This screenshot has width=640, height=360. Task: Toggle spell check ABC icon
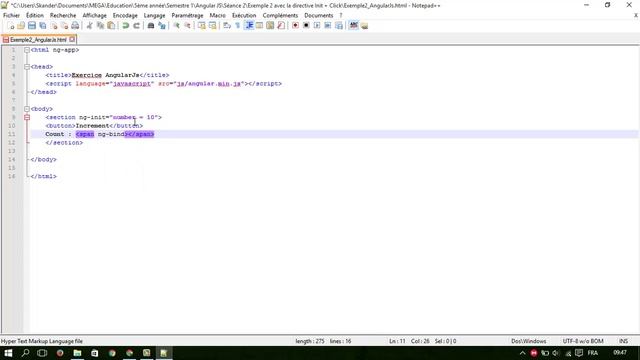click(x=353, y=26)
